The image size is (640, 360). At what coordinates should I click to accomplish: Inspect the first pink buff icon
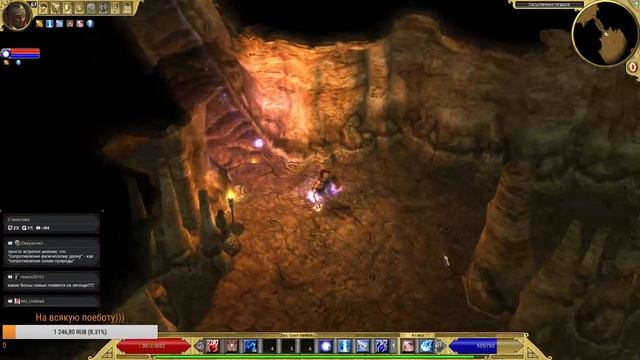[70, 24]
